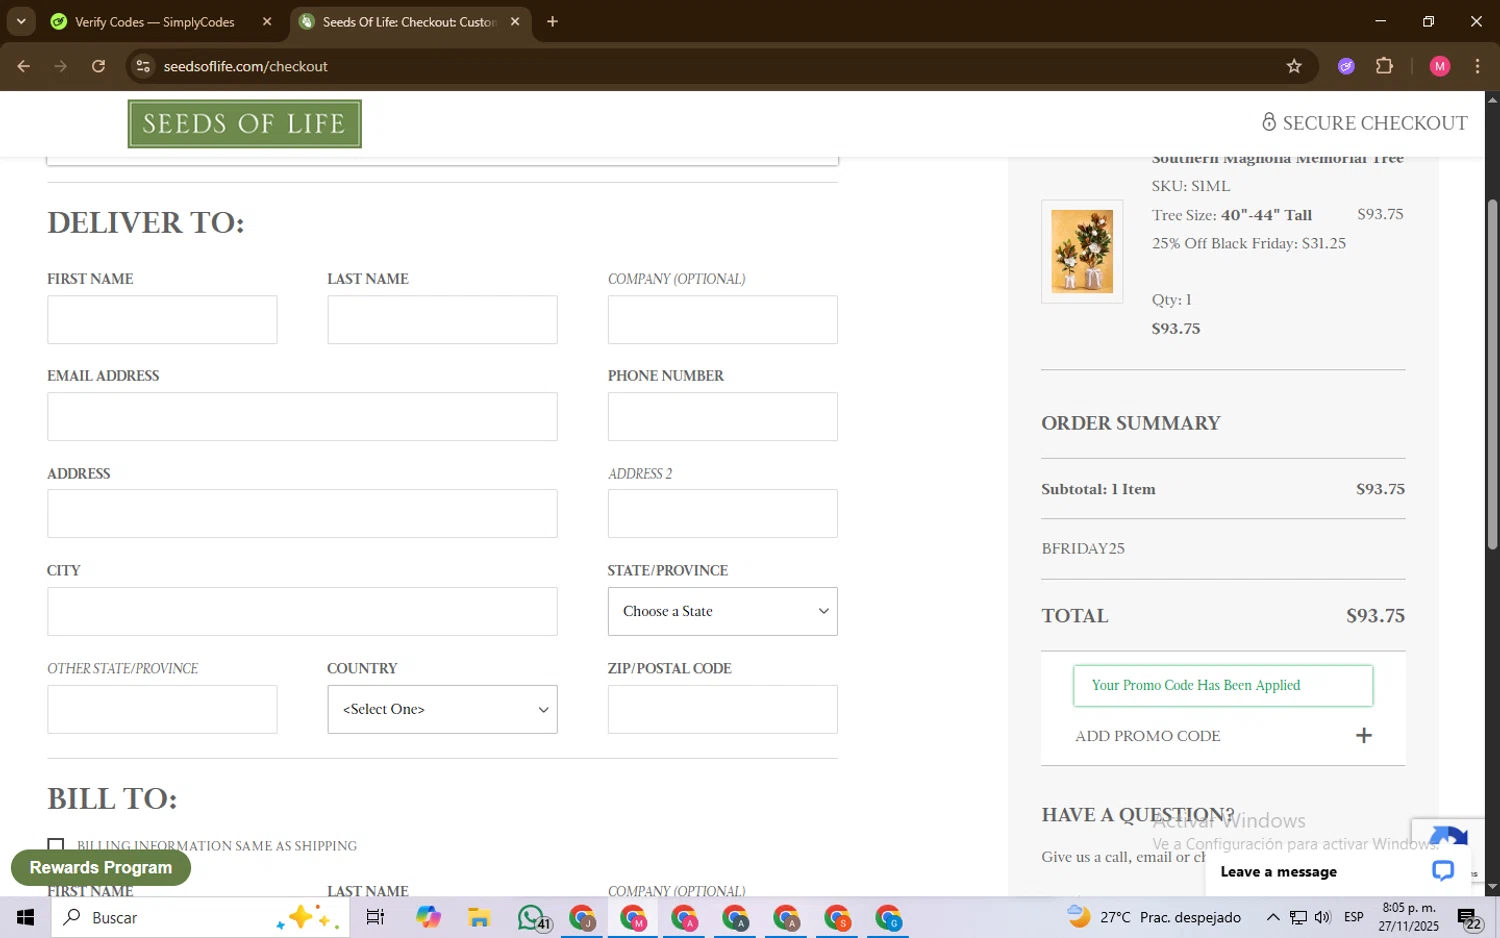
Task: Switch to the Chrome window with profile M
Action: pos(634,918)
